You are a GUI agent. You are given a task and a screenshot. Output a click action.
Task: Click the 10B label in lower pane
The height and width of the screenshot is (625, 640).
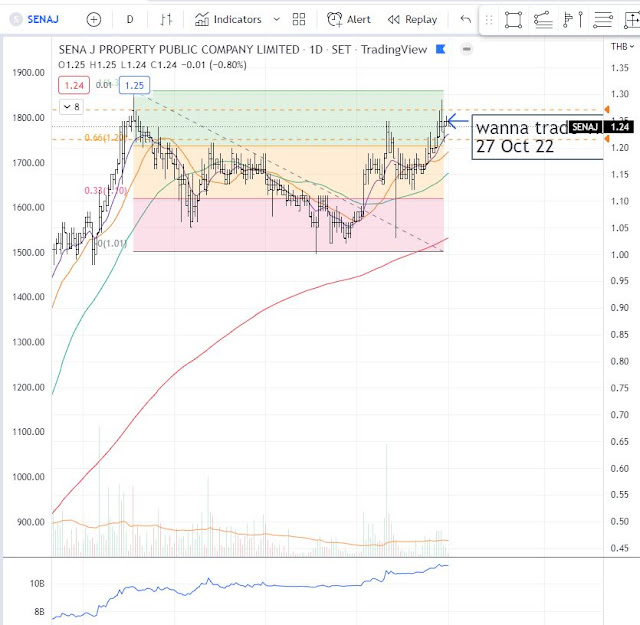point(37,584)
